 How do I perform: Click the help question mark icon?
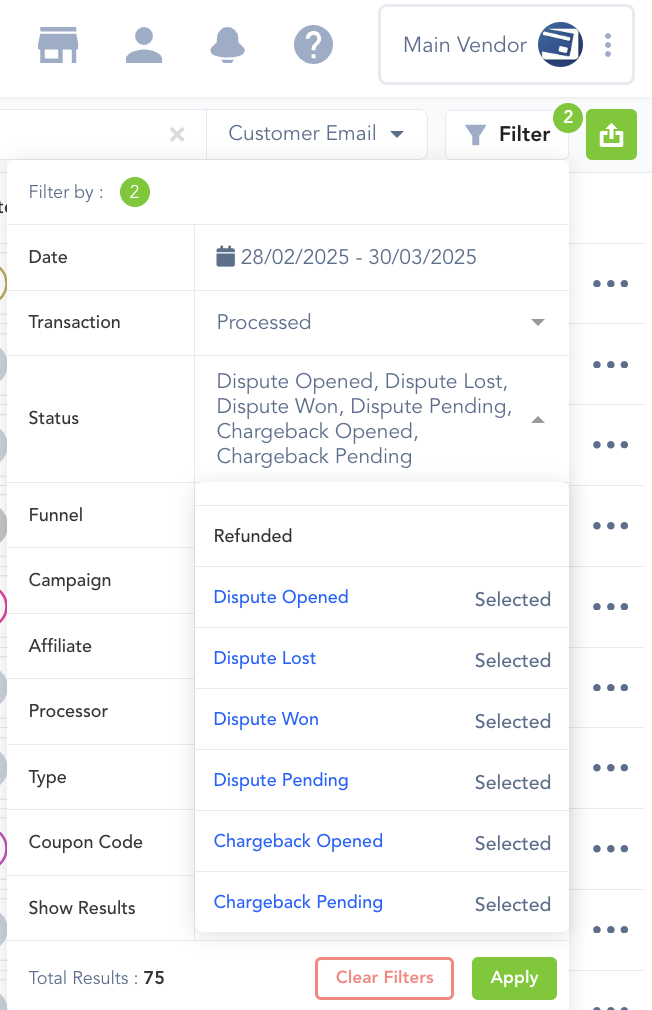click(x=313, y=44)
